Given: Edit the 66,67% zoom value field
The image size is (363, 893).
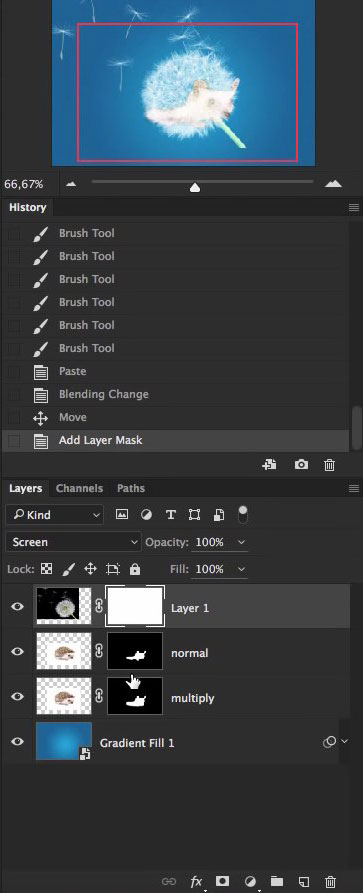Looking at the screenshot, I should (24, 184).
